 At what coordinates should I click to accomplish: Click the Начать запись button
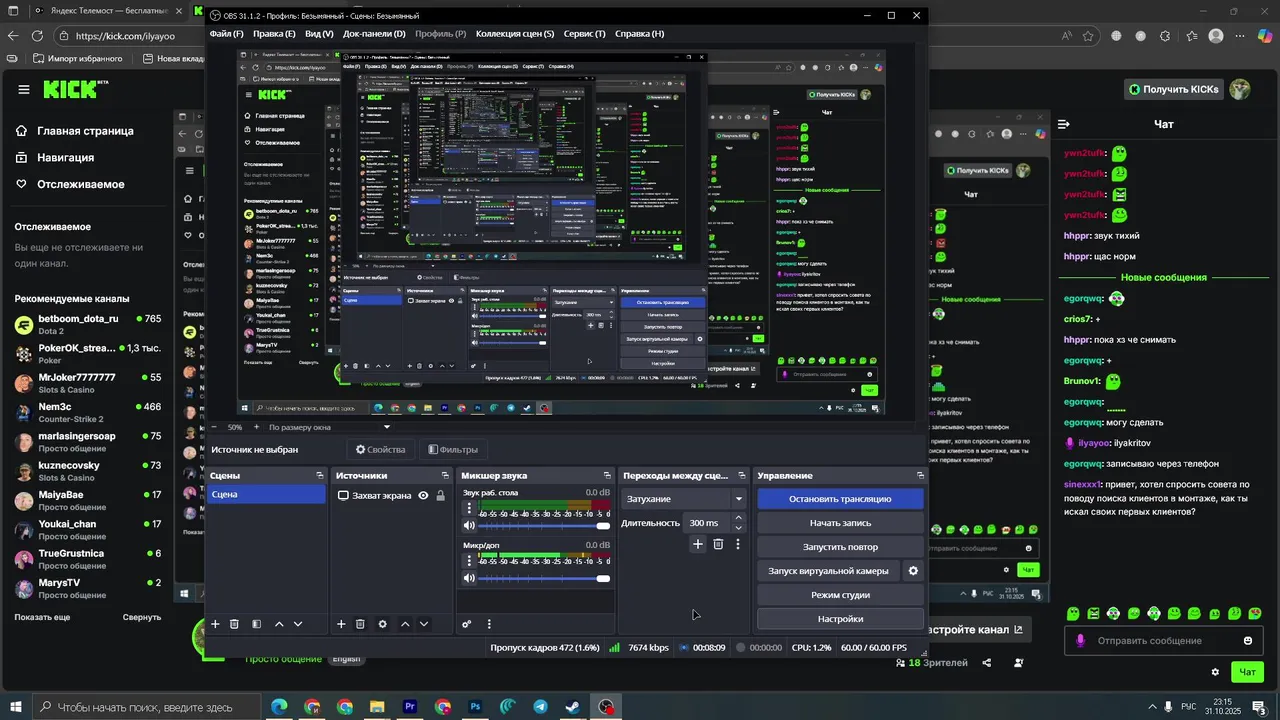(x=840, y=523)
